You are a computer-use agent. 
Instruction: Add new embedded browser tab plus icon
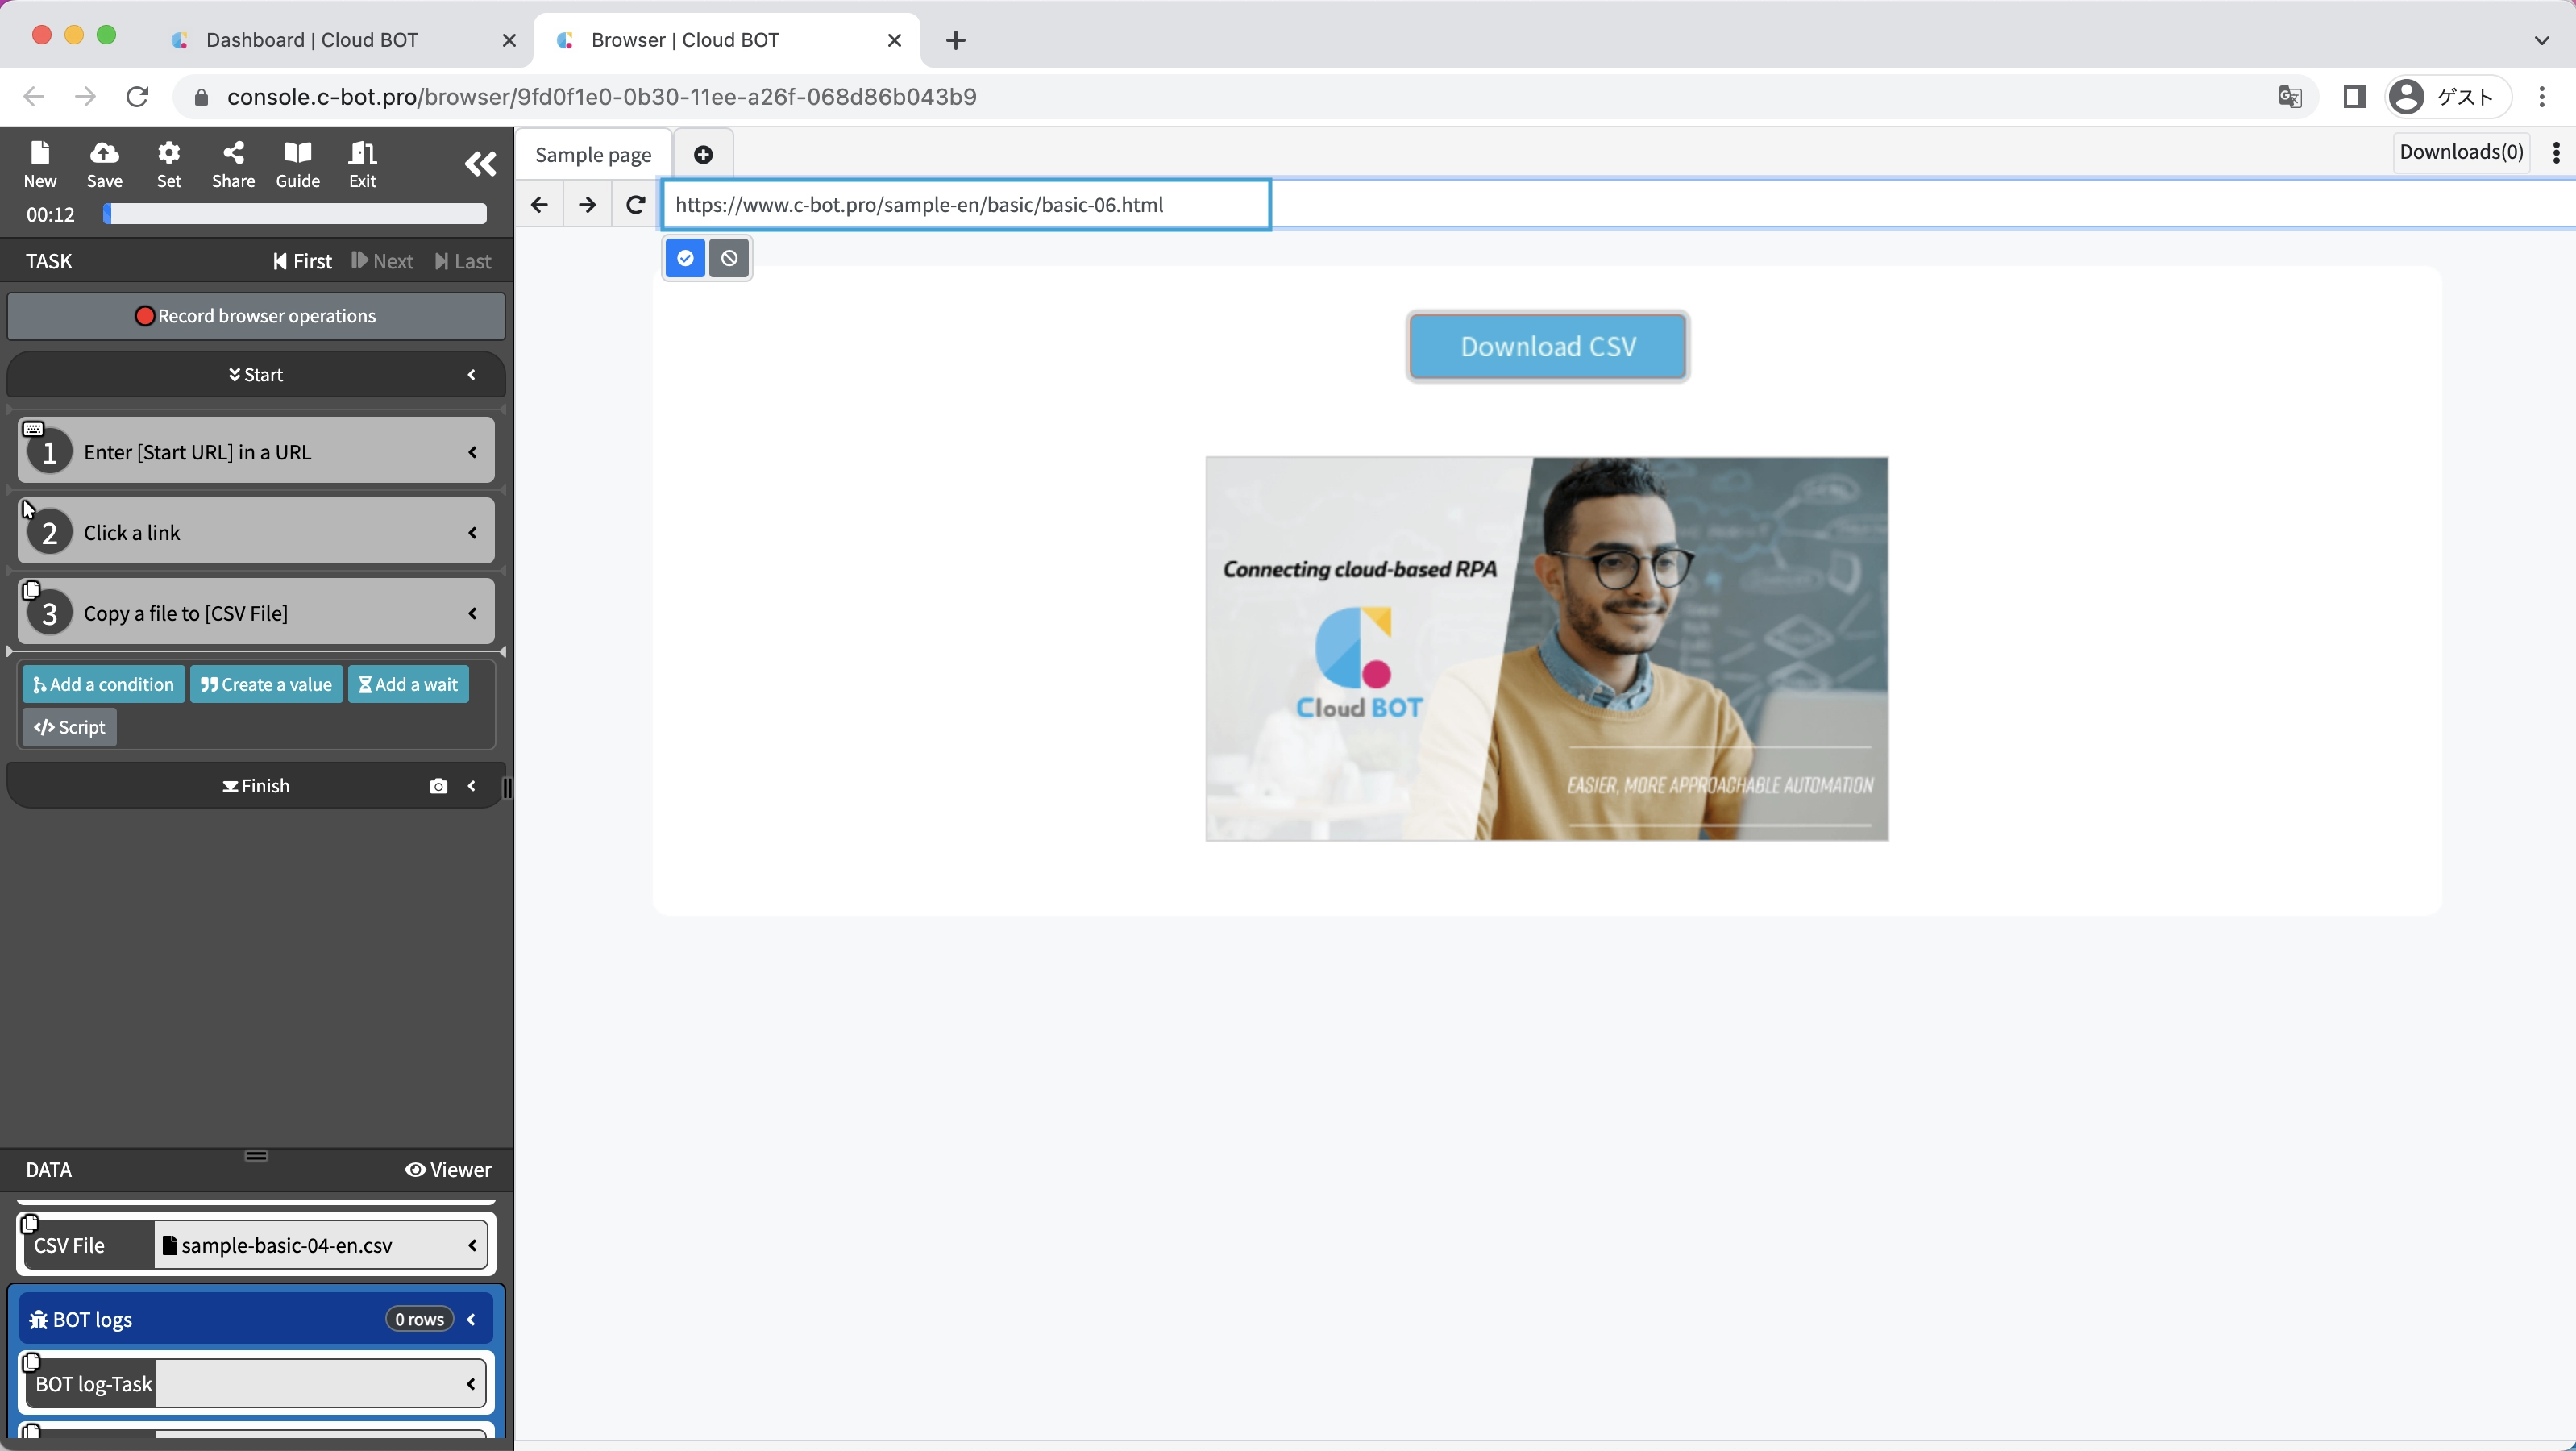click(x=703, y=154)
